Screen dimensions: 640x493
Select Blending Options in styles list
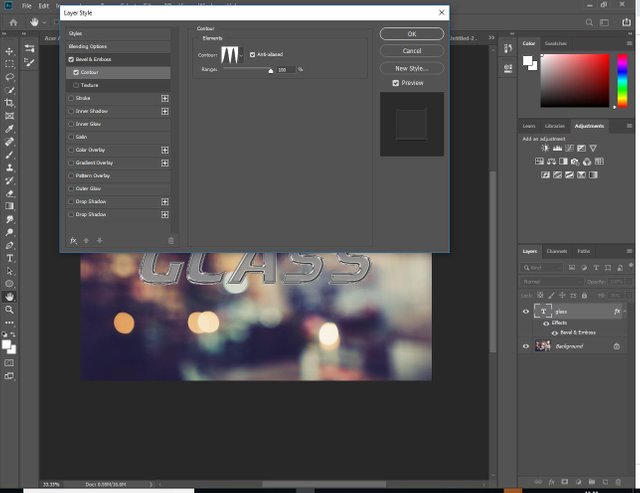pyautogui.click(x=118, y=47)
